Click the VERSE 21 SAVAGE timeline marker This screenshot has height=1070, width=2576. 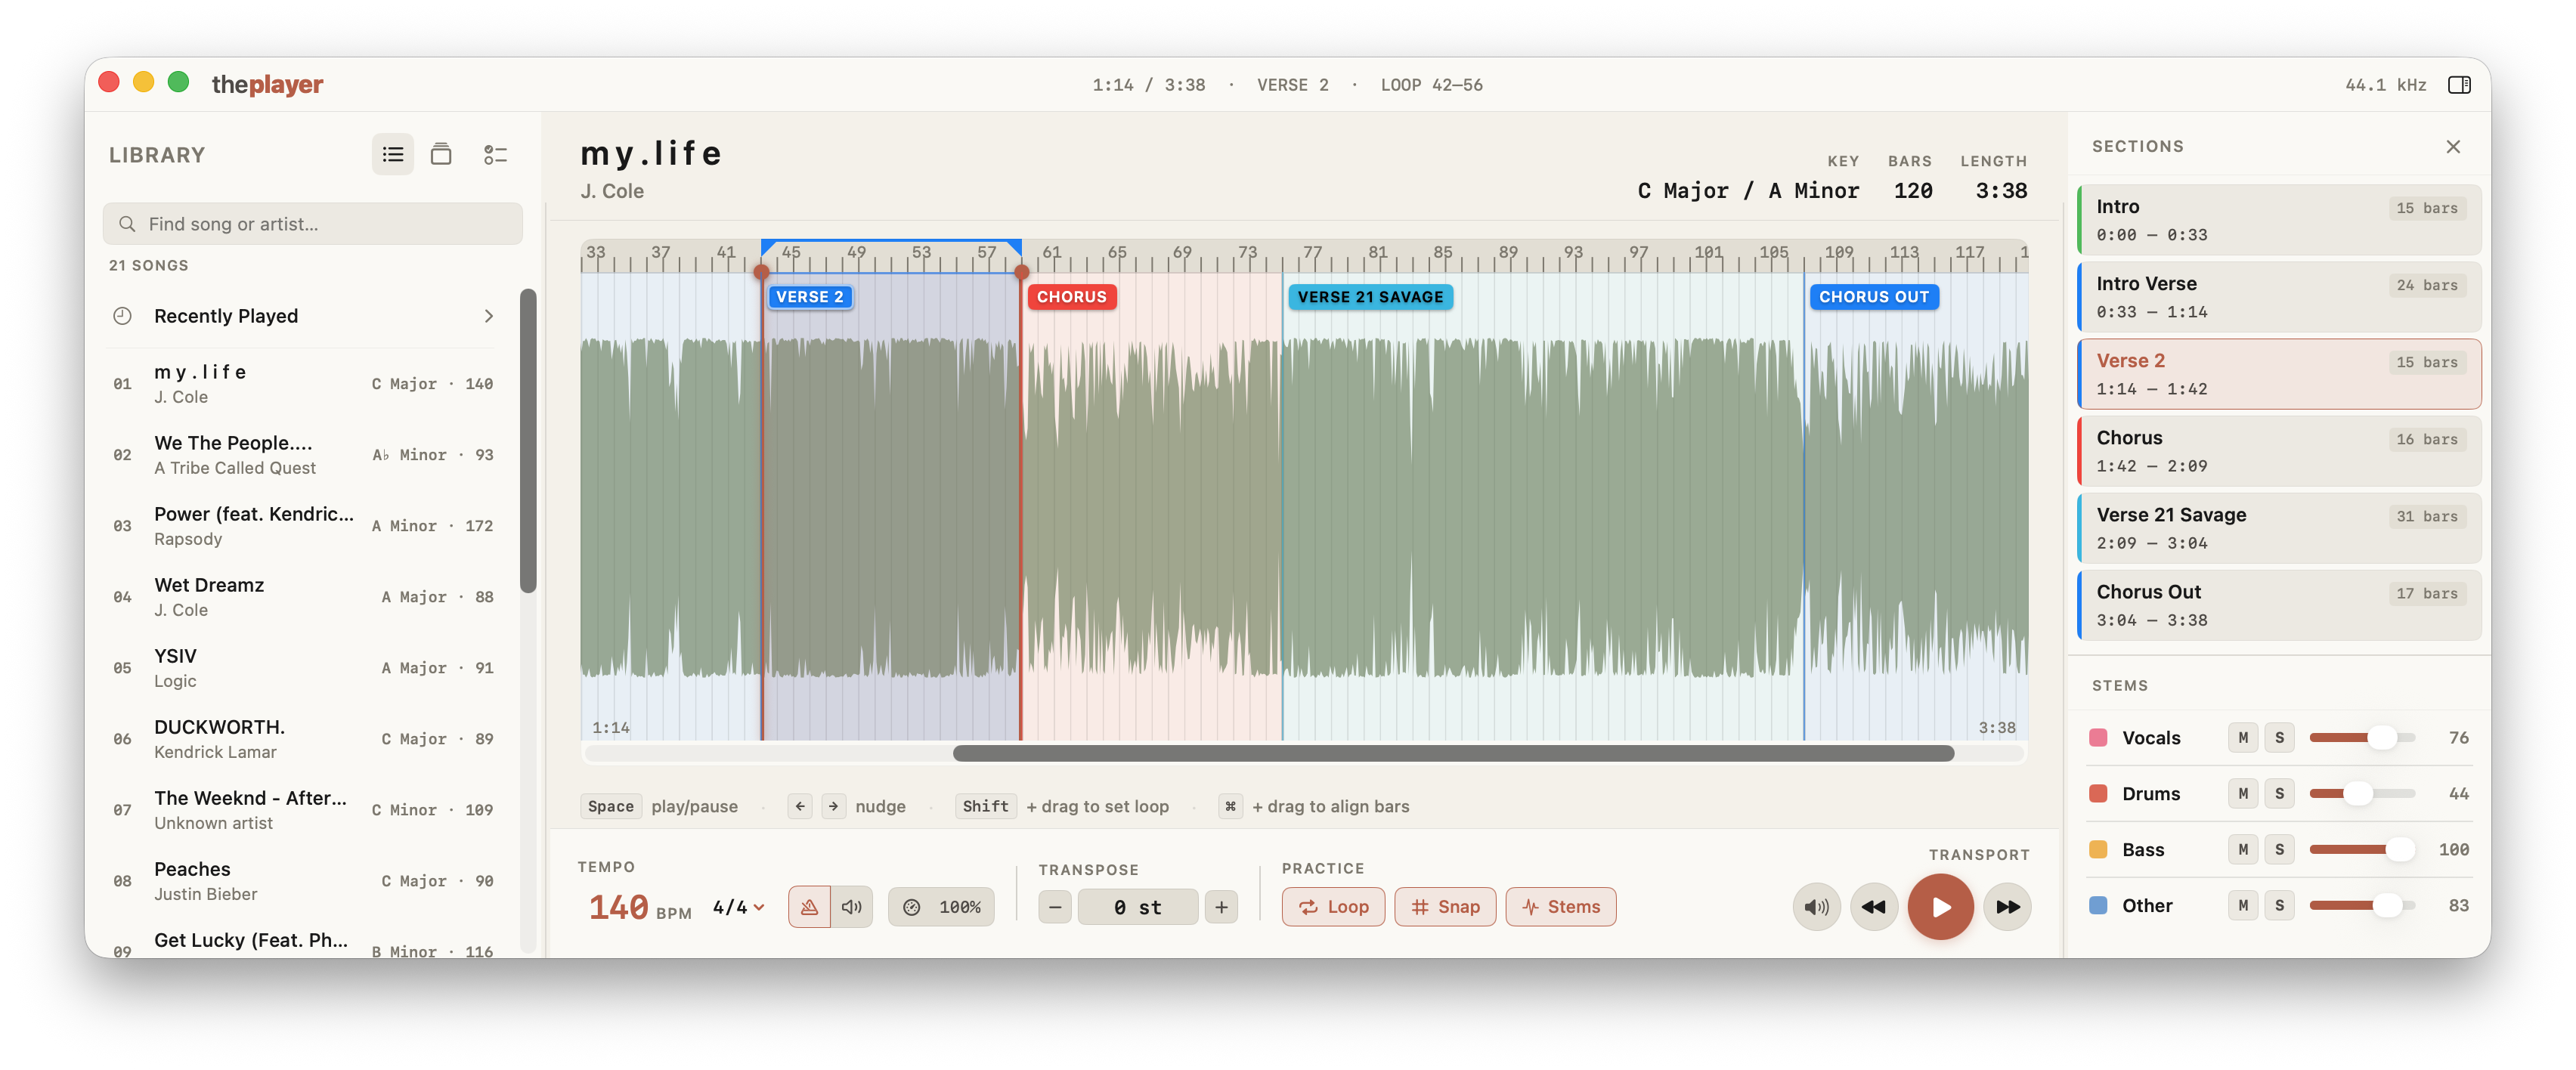pos(1370,297)
